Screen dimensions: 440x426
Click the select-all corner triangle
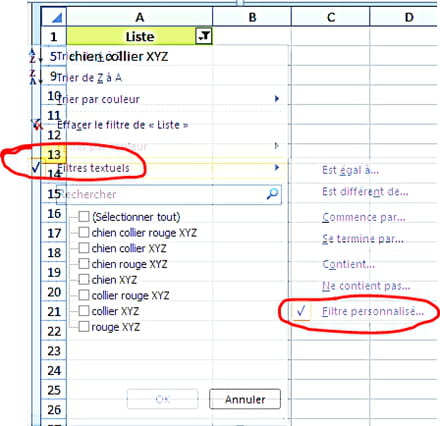tap(57, 18)
